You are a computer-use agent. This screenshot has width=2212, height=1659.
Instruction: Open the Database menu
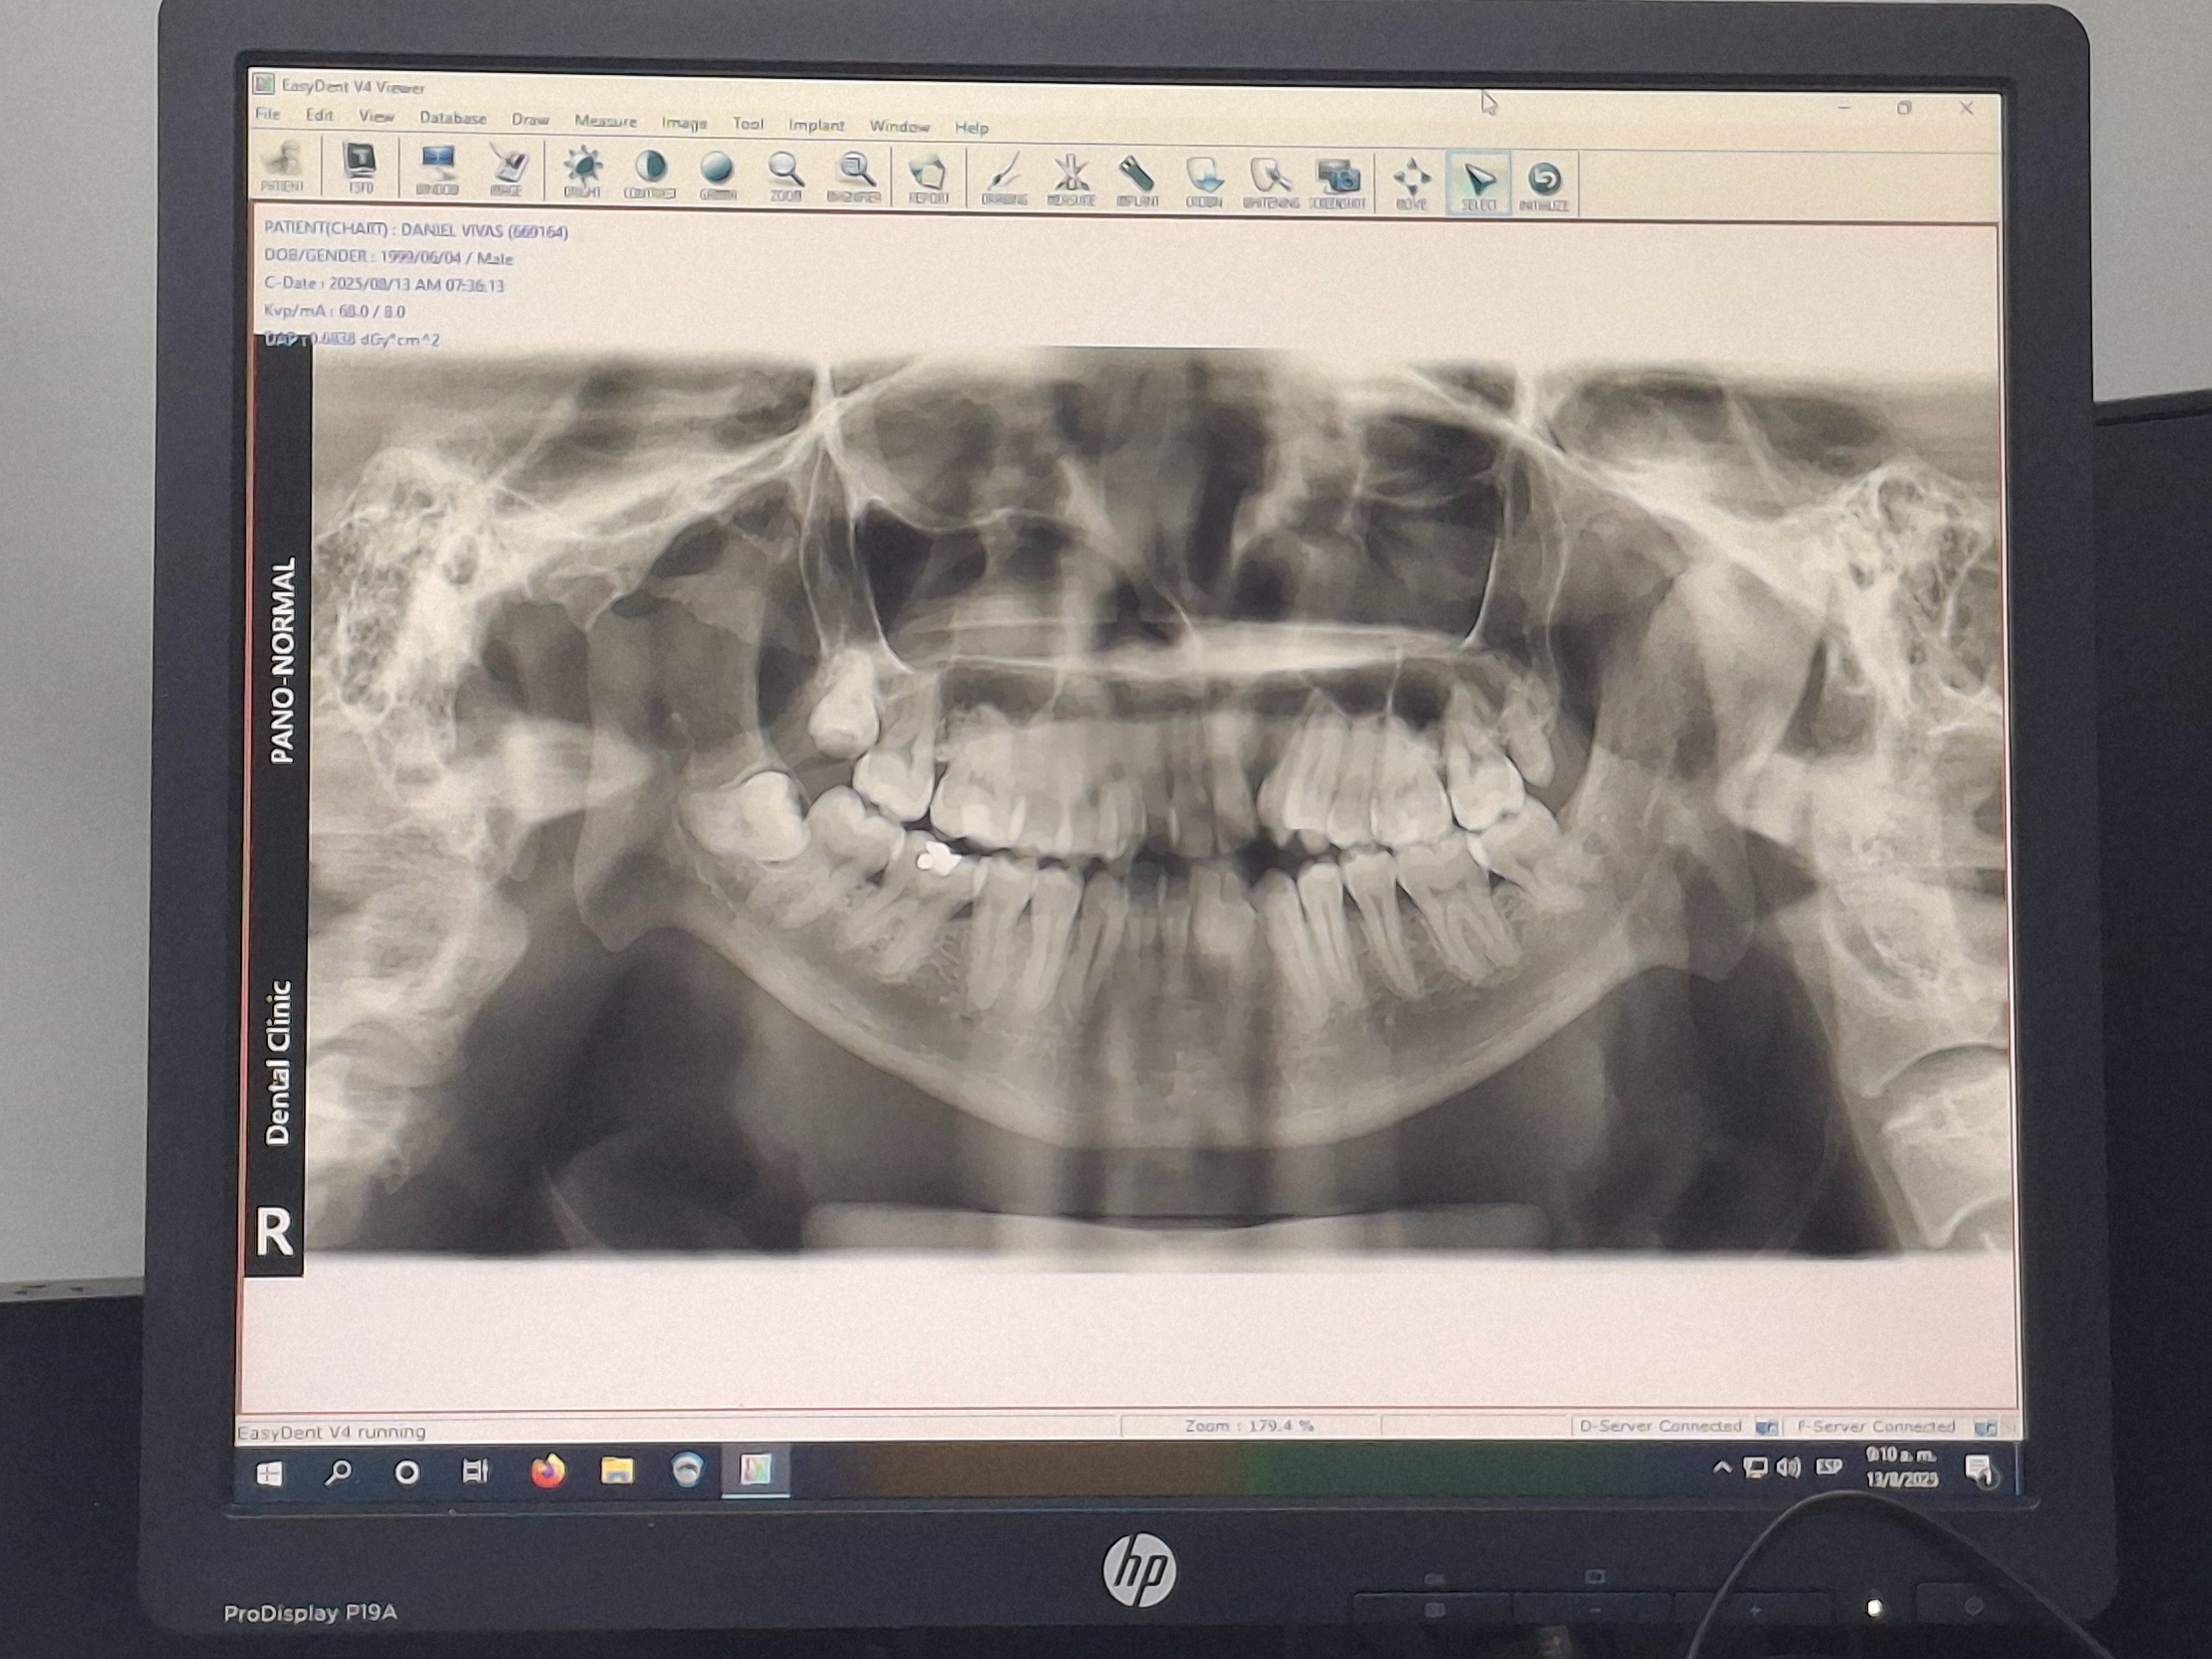coord(452,118)
